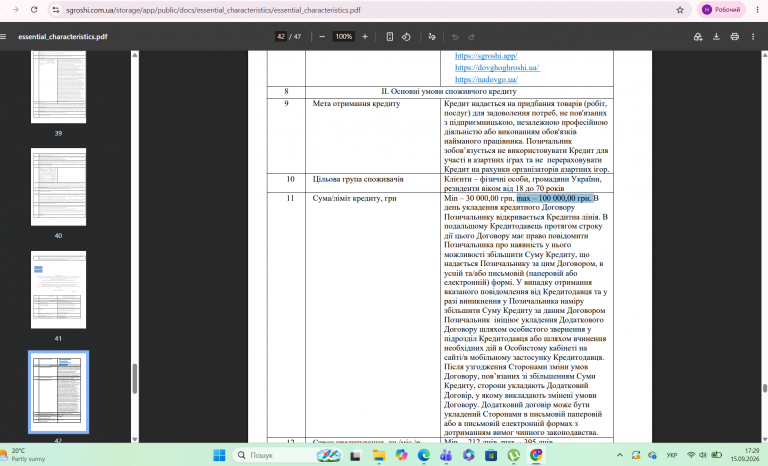Click the file title essential_characteristics.pdf
The width and height of the screenshot is (768, 466).
[x=63, y=37]
